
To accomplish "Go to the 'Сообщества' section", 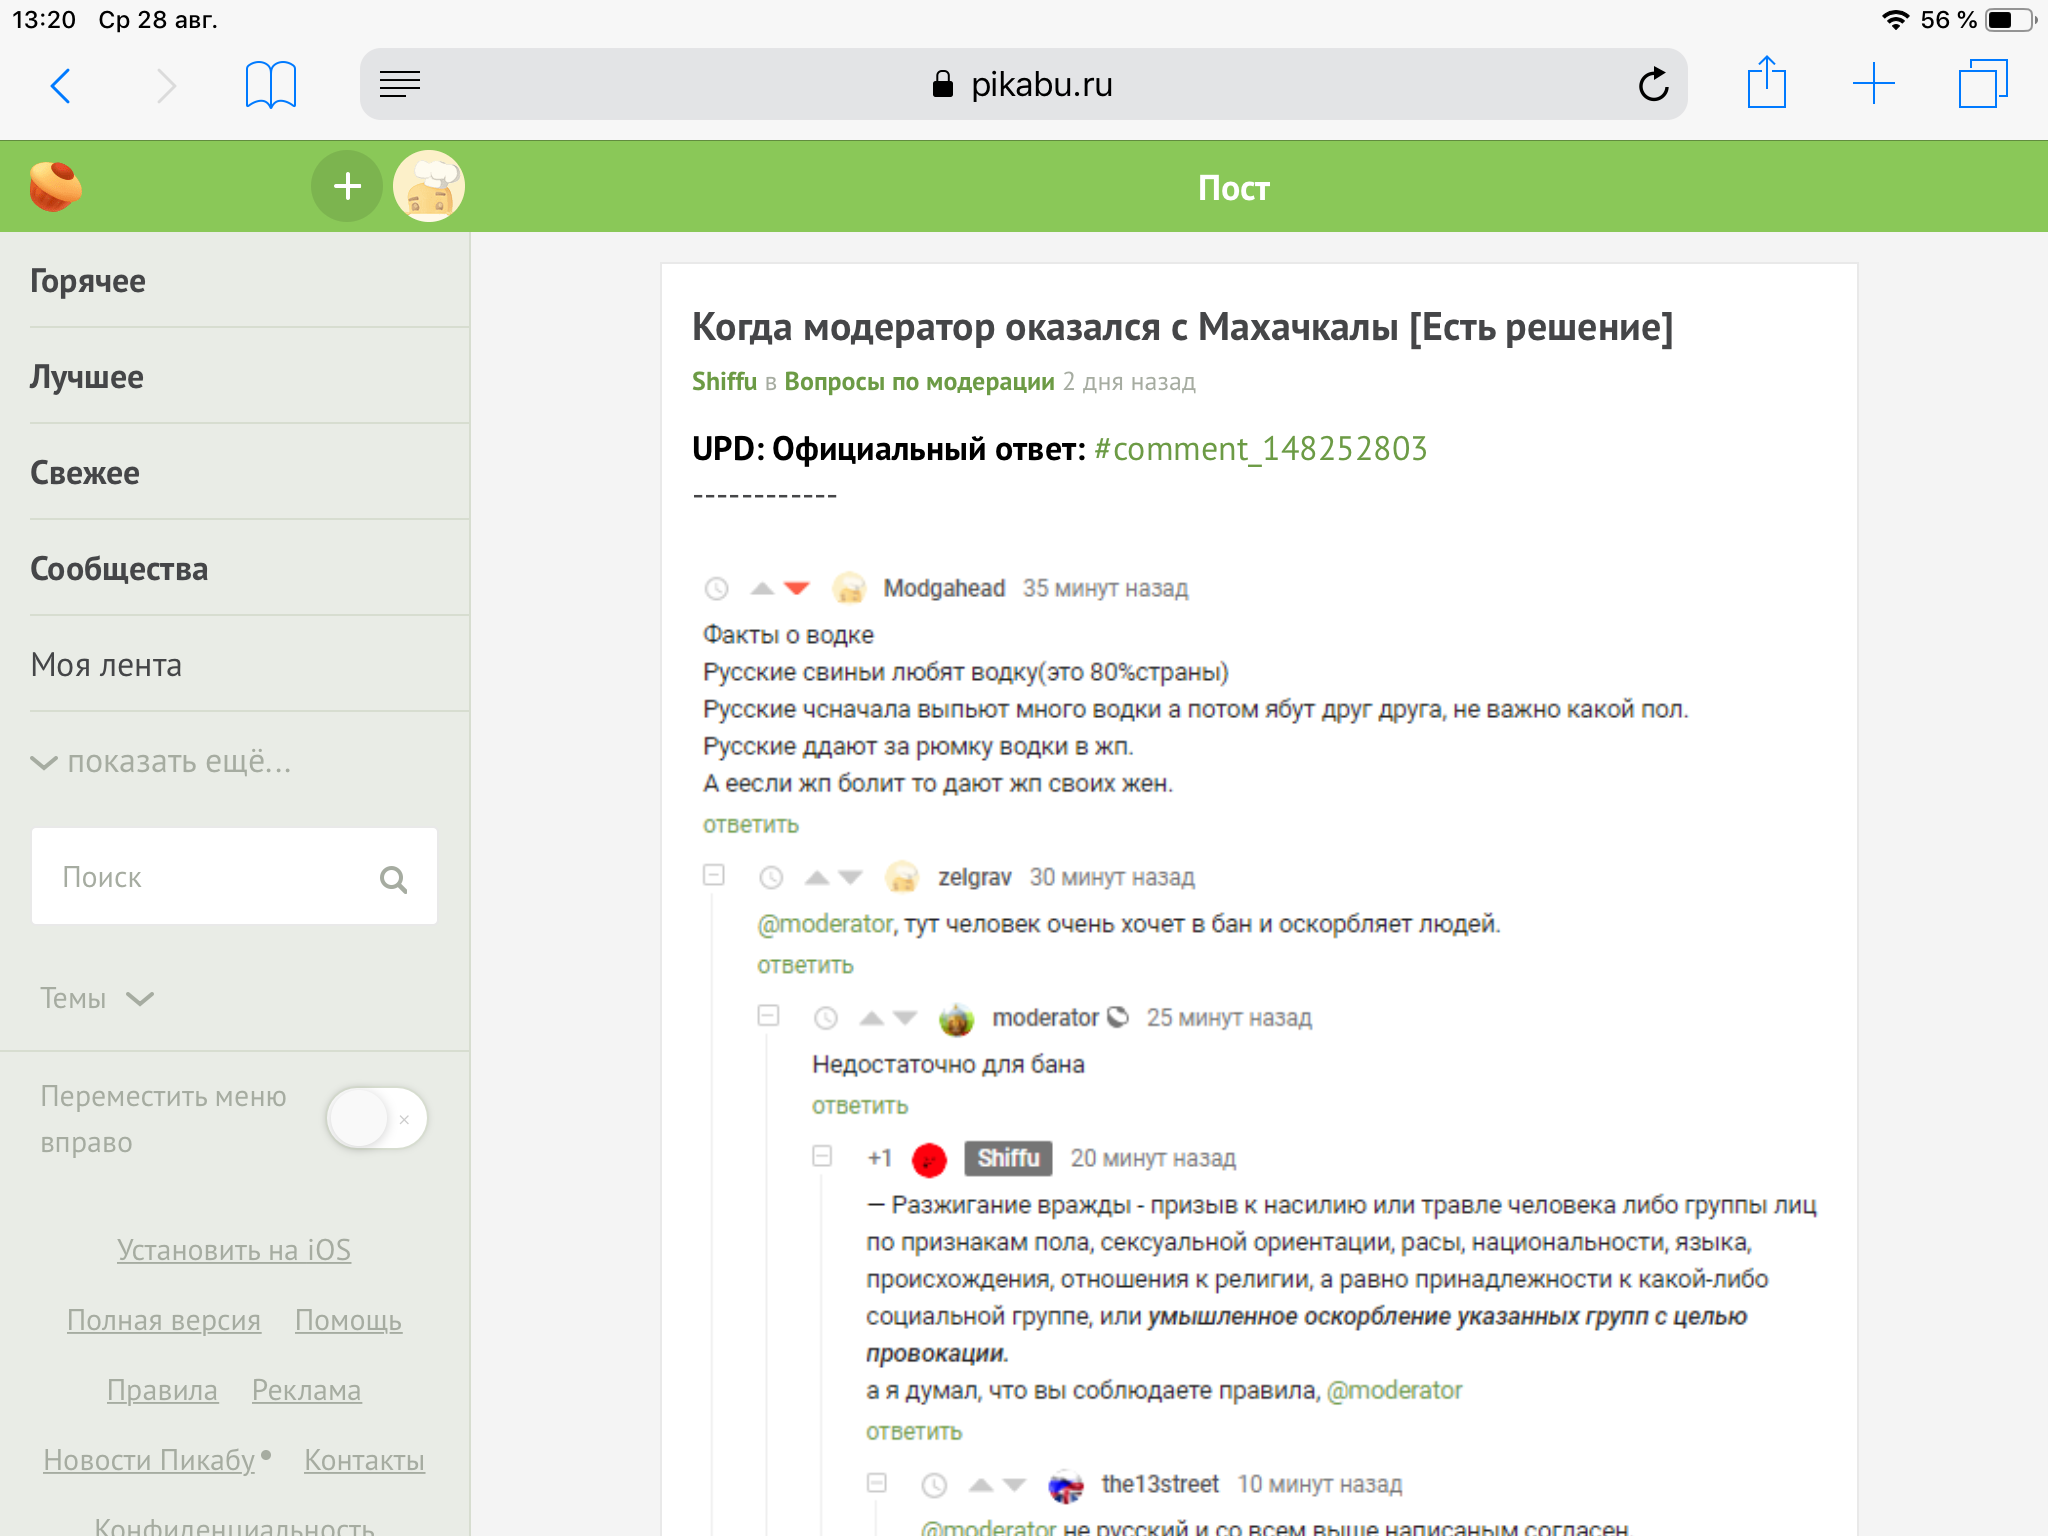I will (119, 569).
